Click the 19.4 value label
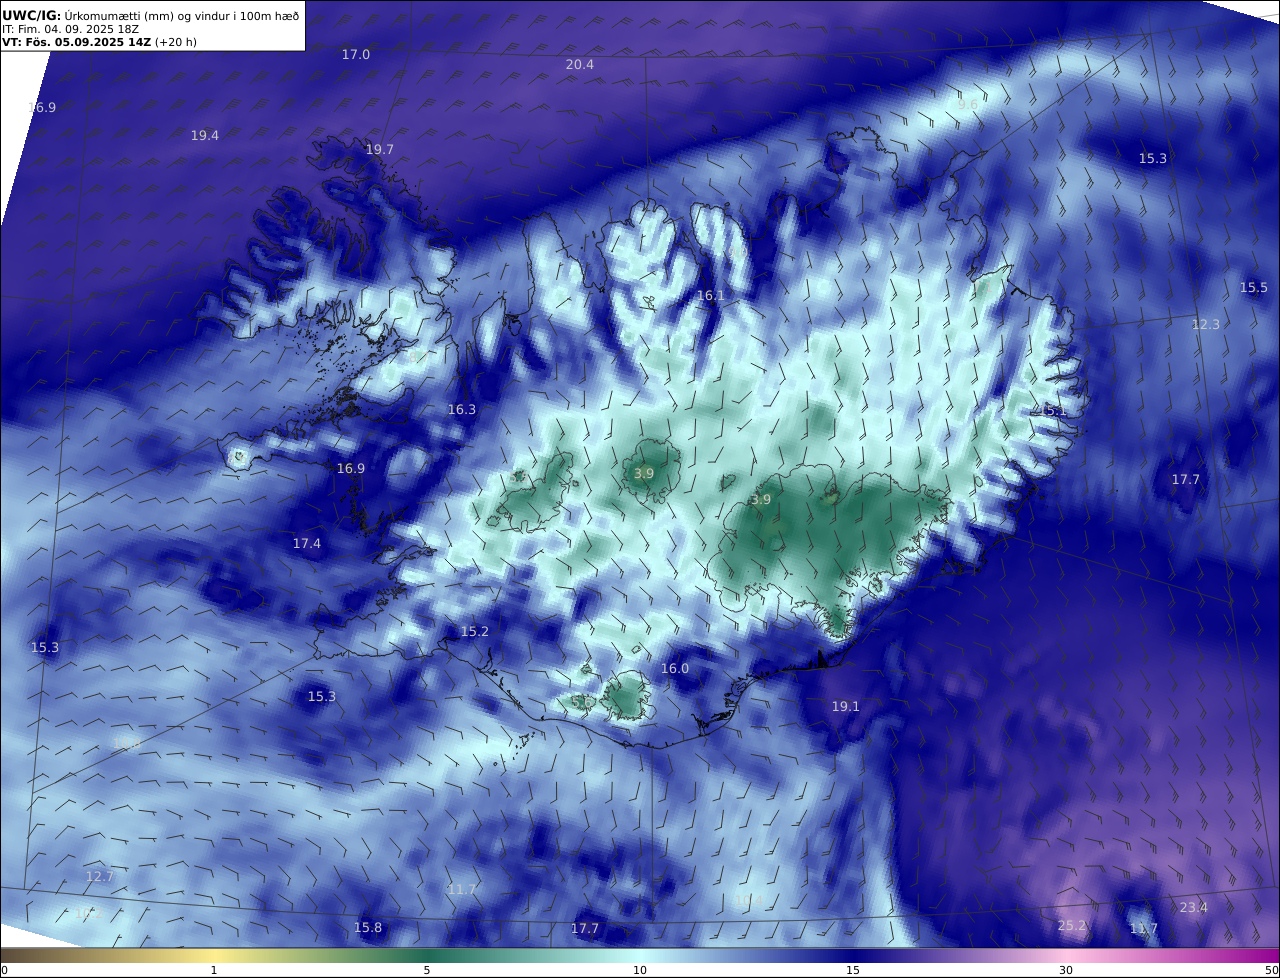This screenshot has width=1280, height=978. (x=205, y=135)
